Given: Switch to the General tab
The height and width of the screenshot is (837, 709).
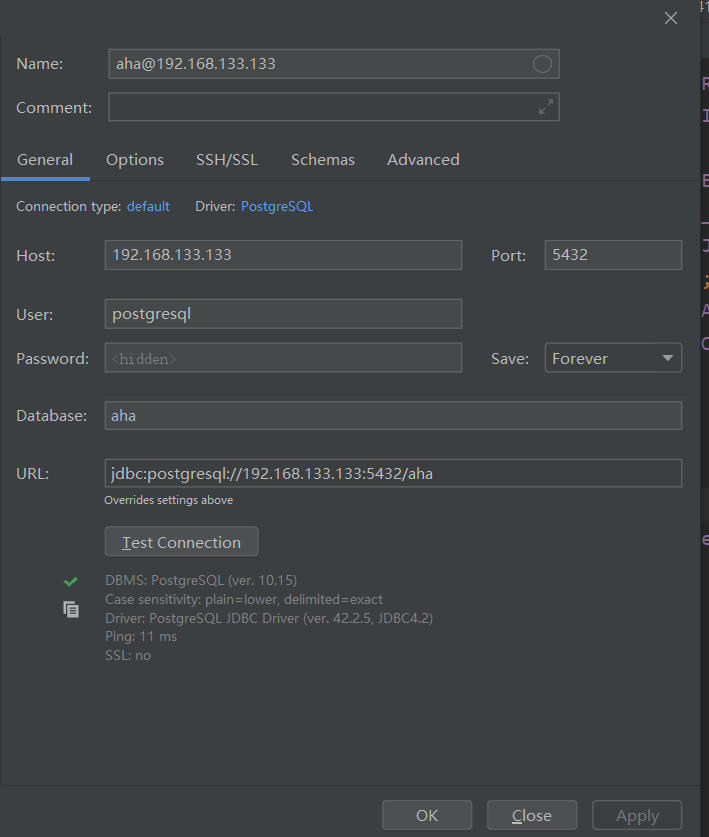Looking at the screenshot, I should point(45,160).
